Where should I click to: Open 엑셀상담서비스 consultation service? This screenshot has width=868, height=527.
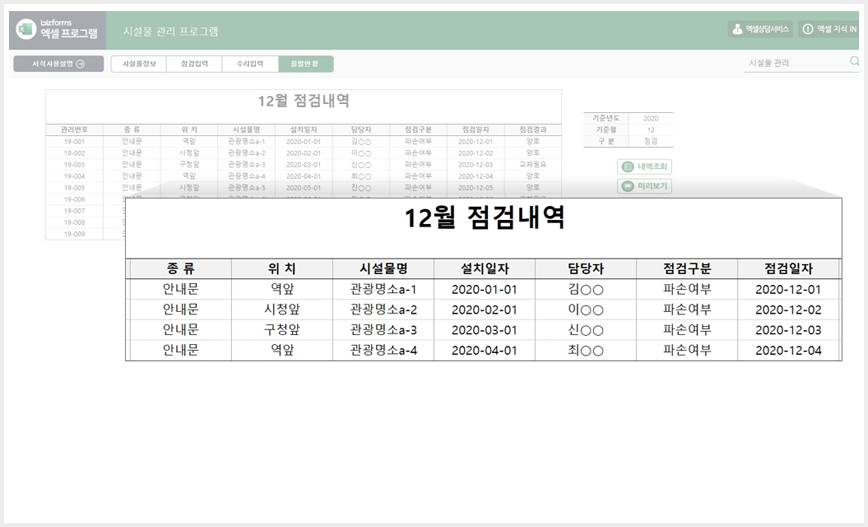click(x=760, y=29)
